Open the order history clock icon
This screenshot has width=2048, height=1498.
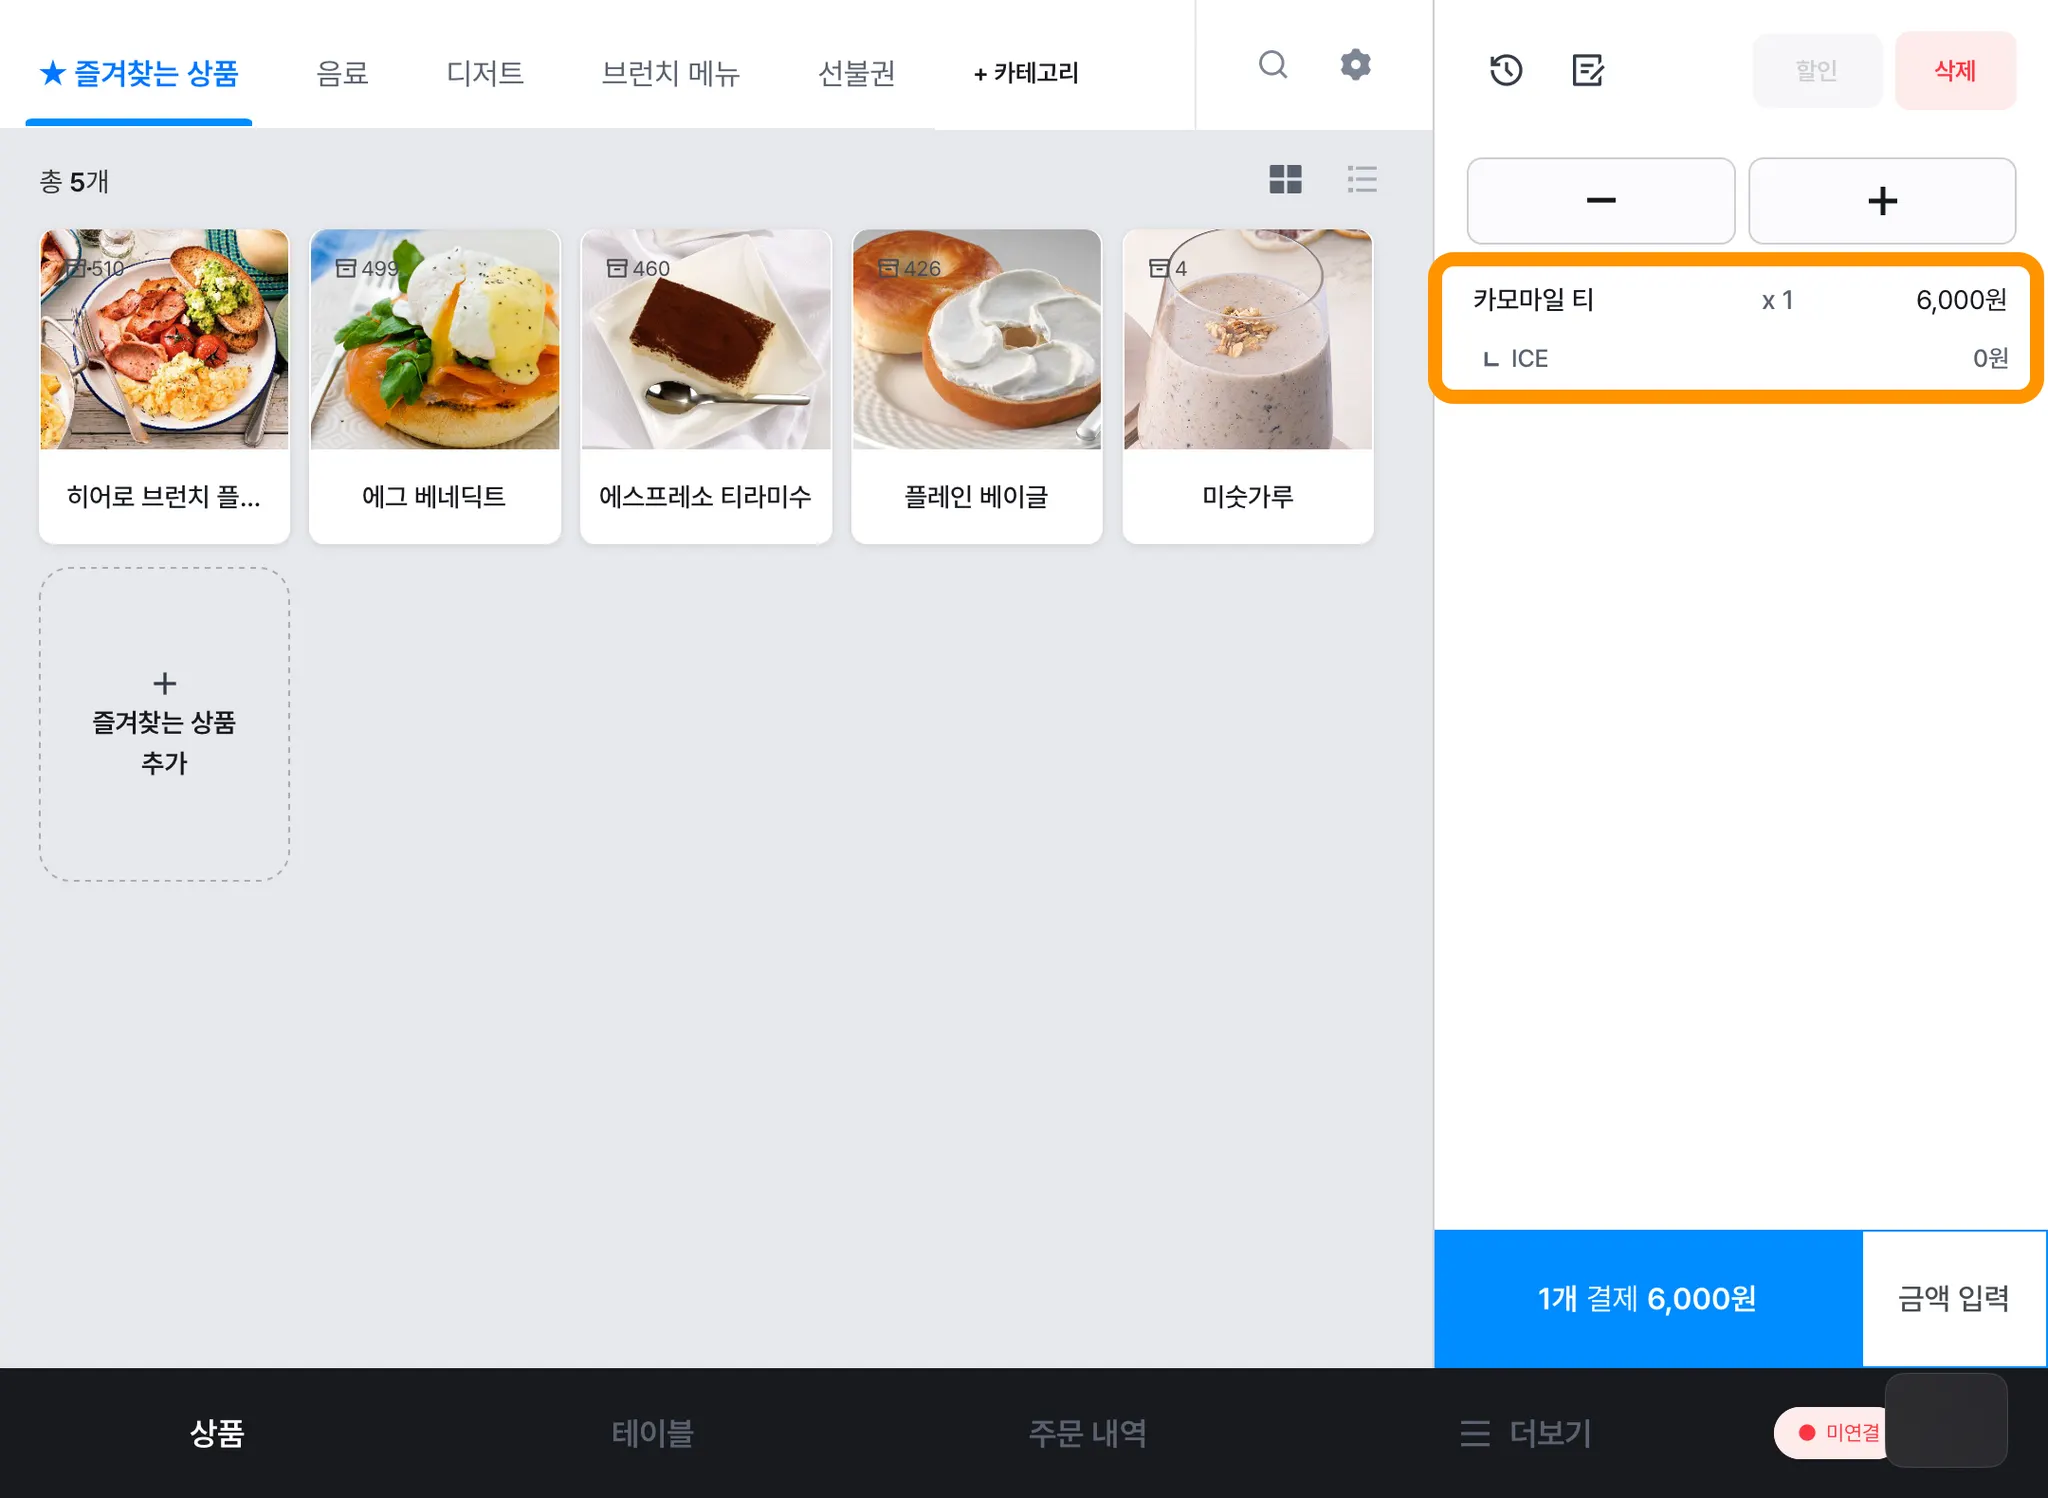[1505, 70]
